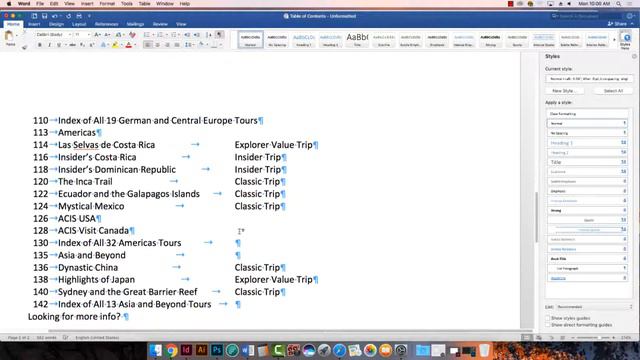The width and height of the screenshot is (640, 360).
Task: Open the Table menu in menu bar
Action: [144, 4]
